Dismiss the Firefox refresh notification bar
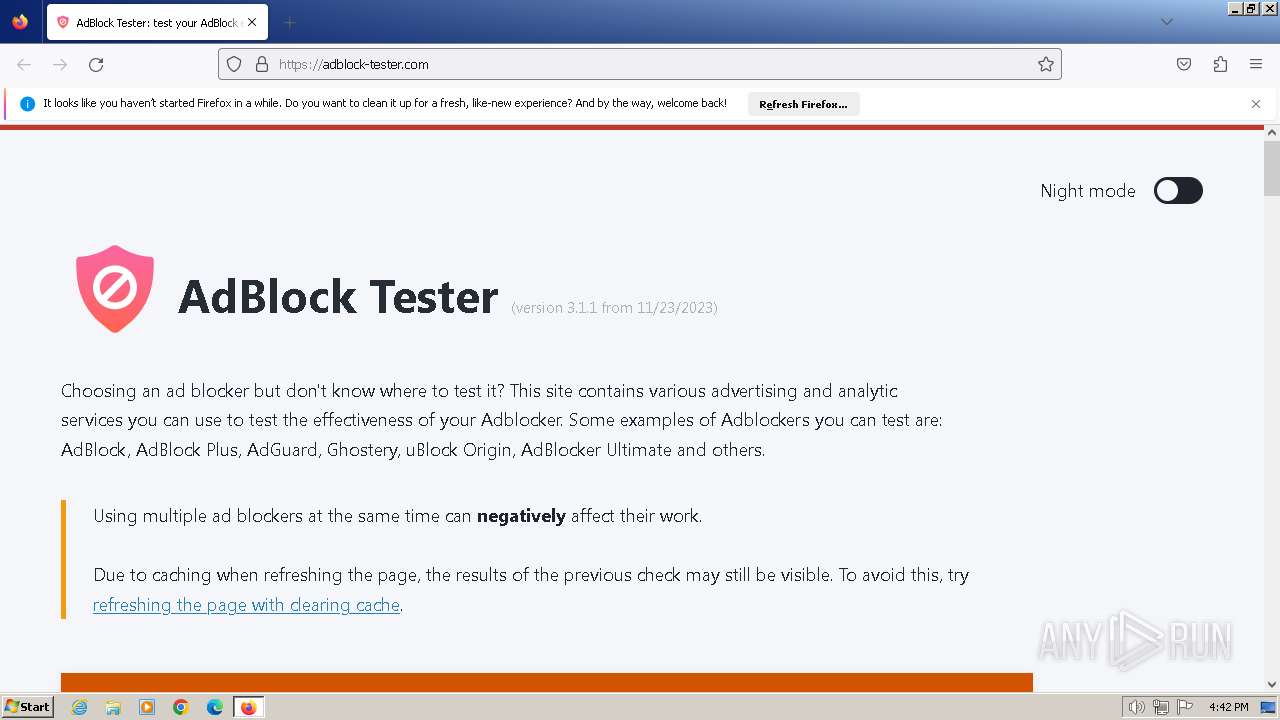Image resolution: width=1280 pixels, height=720 pixels. click(1256, 104)
